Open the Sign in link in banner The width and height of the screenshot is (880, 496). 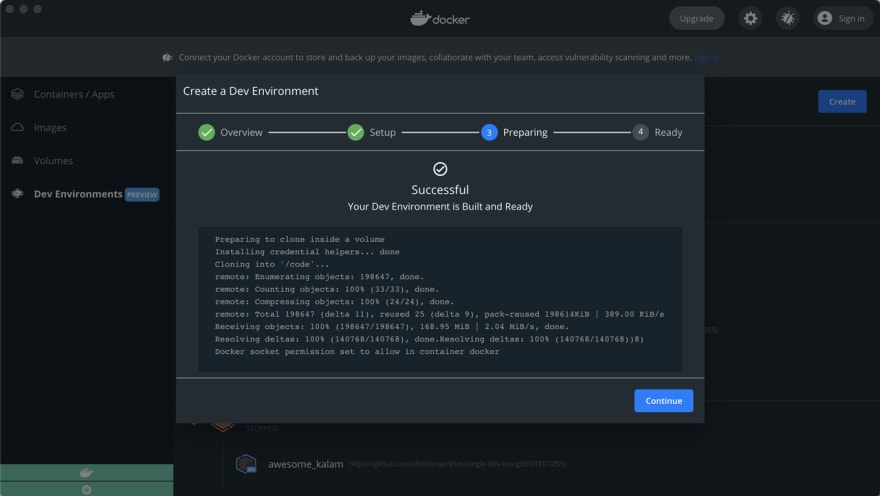point(707,57)
